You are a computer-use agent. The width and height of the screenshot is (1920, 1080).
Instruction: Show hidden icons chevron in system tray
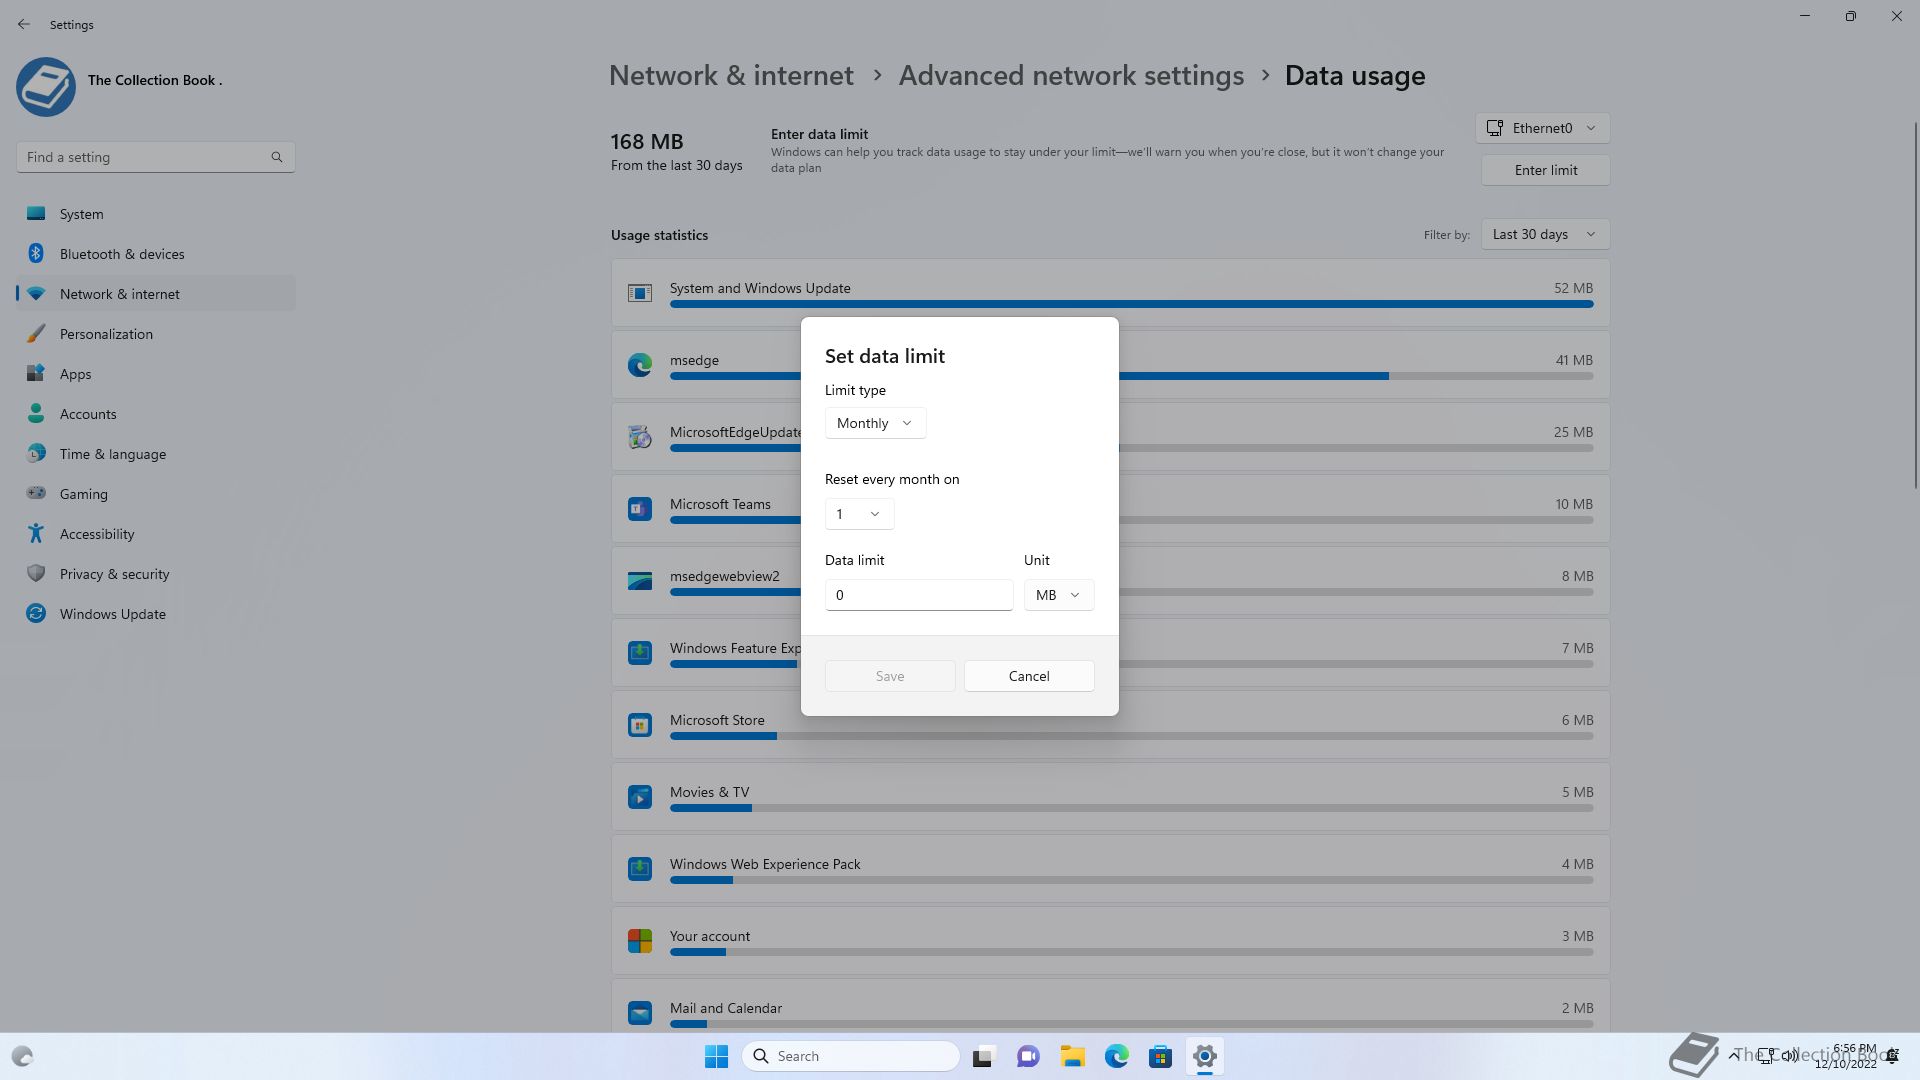(x=1733, y=1056)
